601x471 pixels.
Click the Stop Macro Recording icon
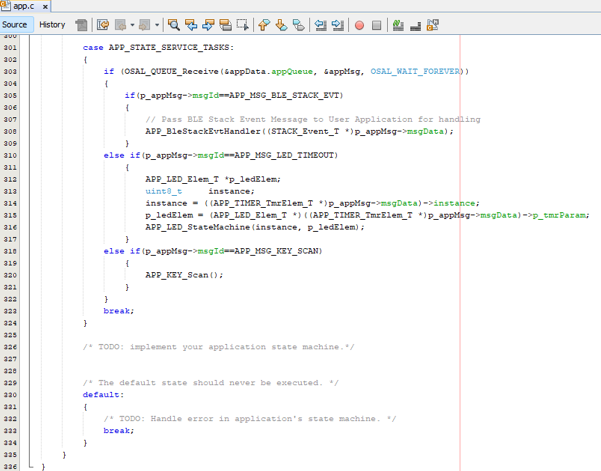[377, 25]
